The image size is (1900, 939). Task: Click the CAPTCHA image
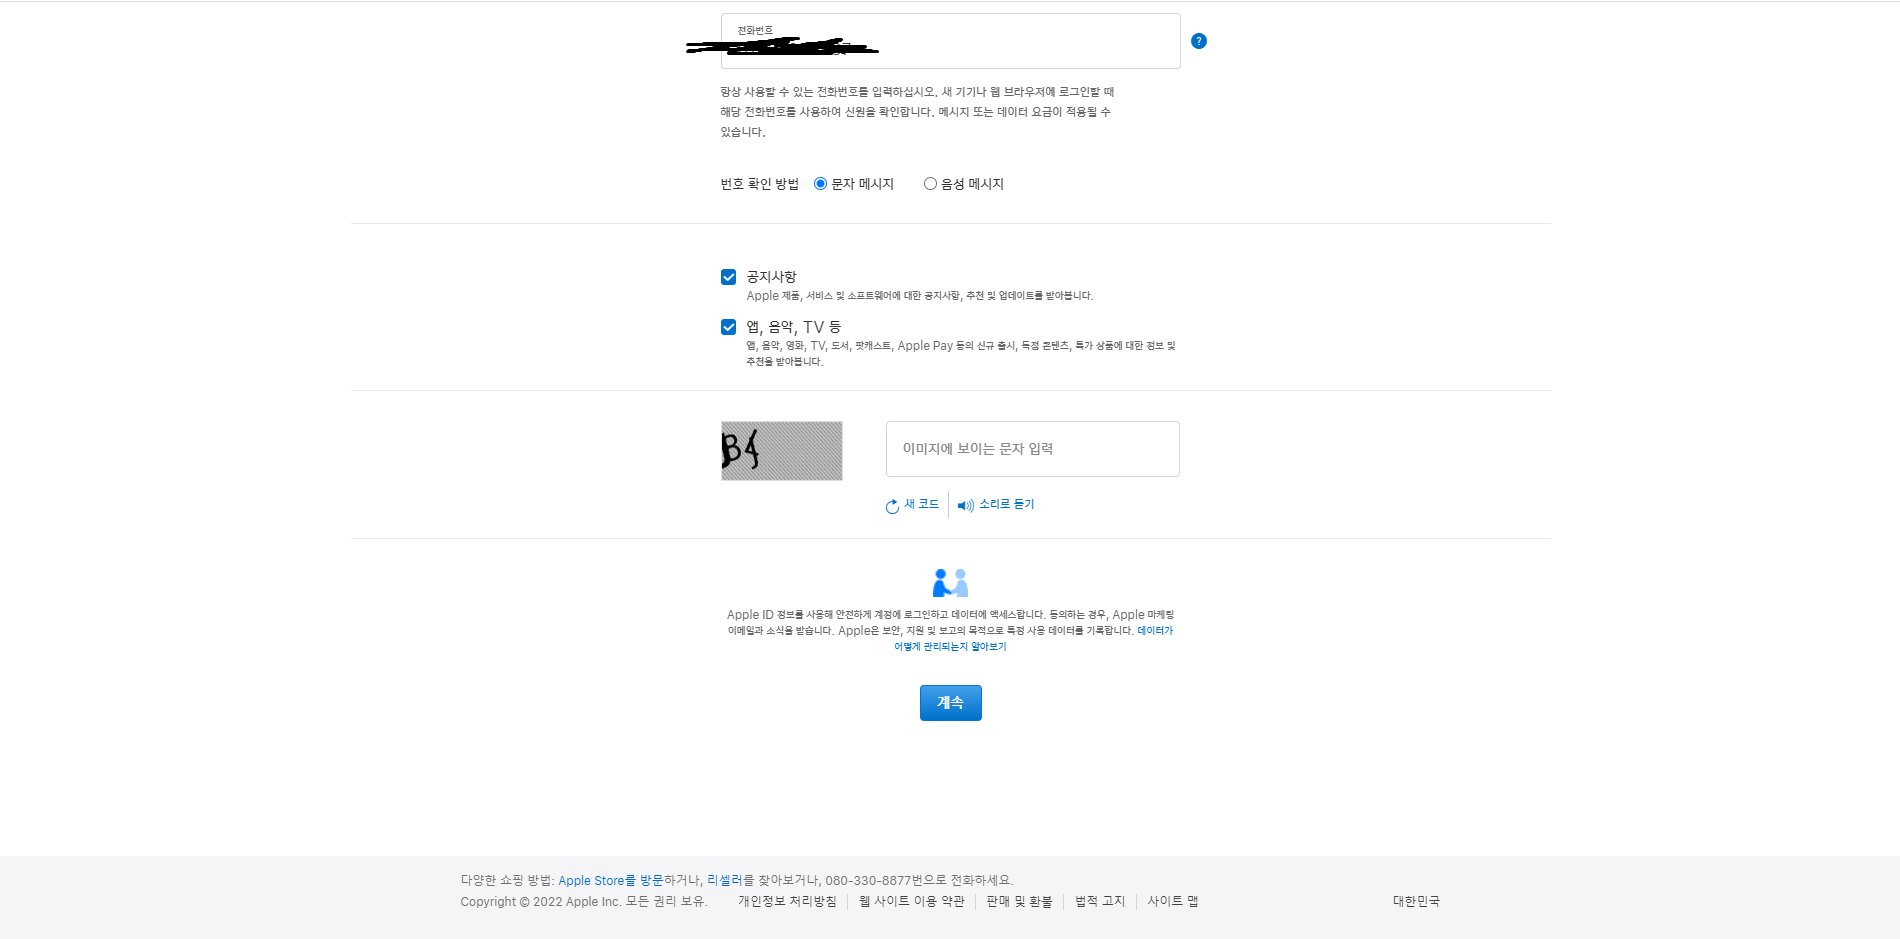coord(781,451)
